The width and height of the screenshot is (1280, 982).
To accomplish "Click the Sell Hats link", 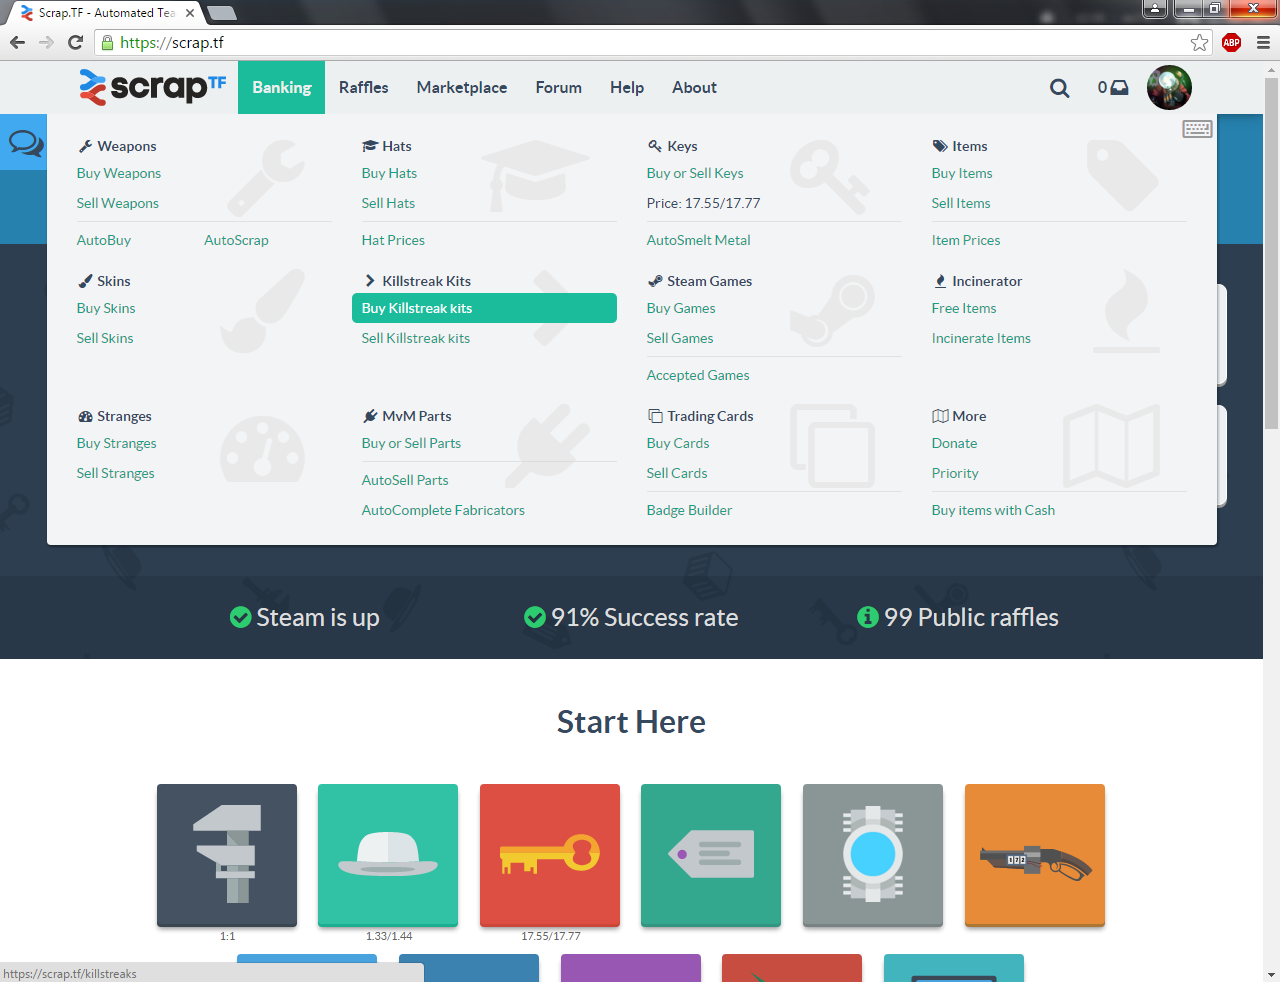I will 388,203.
